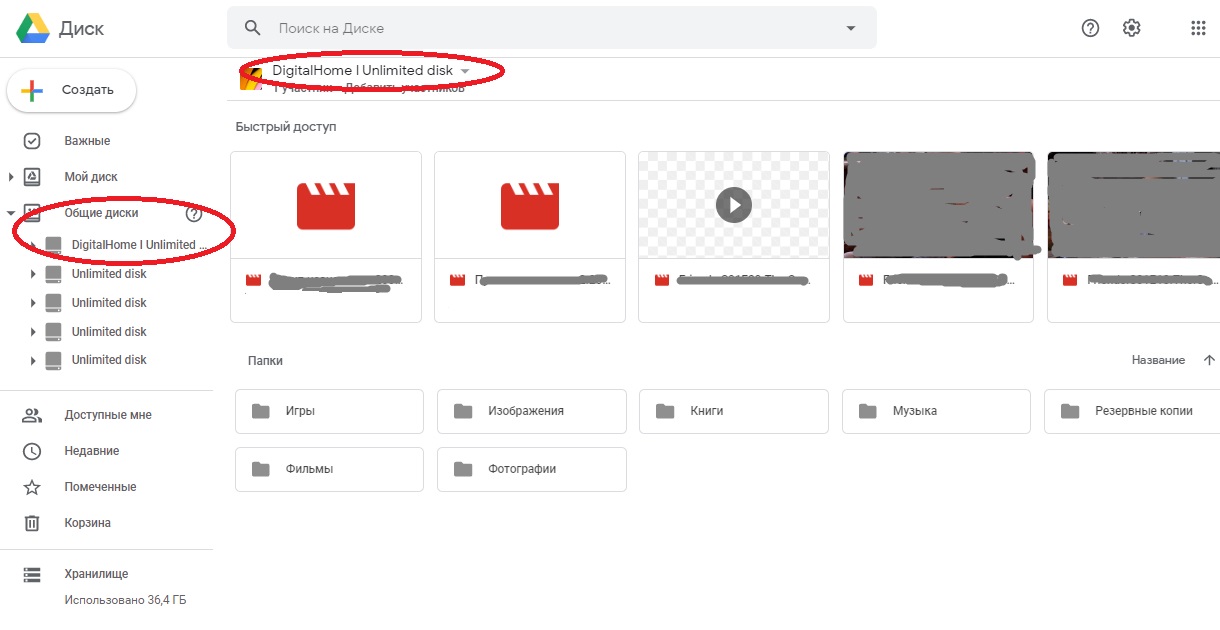The width and height of the screenshot is (1220, 630).
Task: Open the Резервные копии folder
Action: (x=1132, y=411)
